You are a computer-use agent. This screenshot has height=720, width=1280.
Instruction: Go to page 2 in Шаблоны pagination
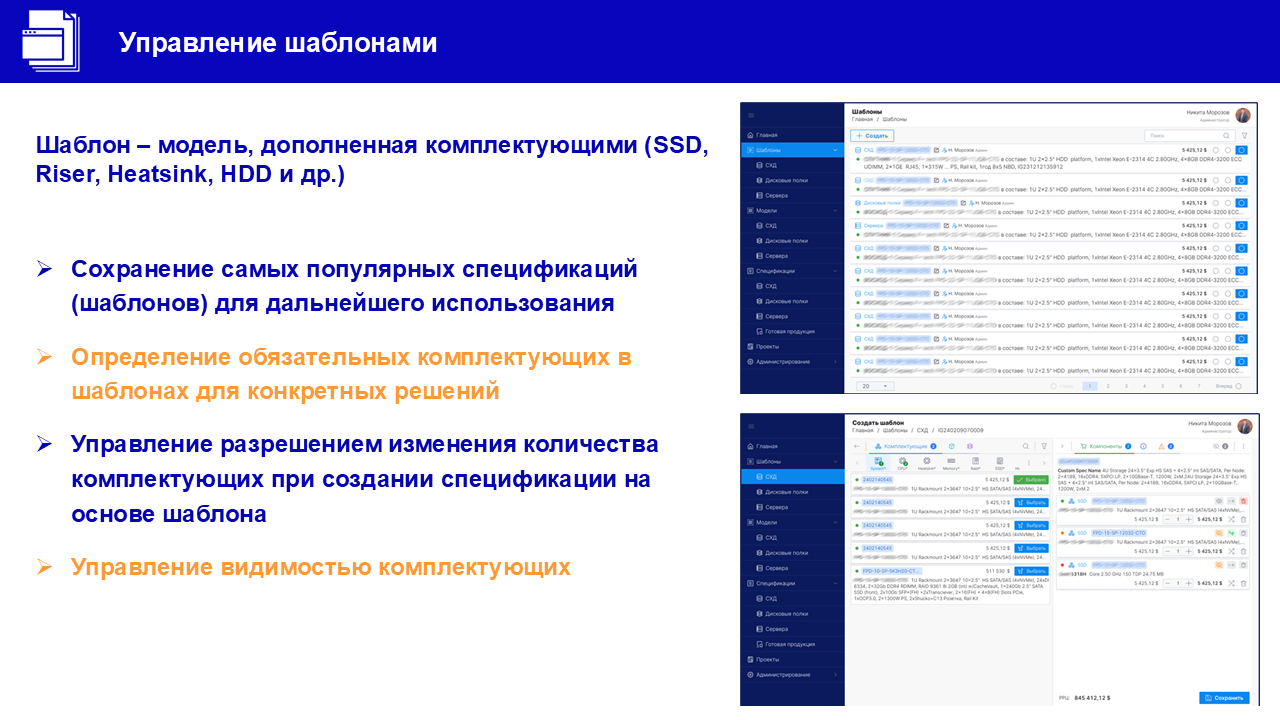pyautogui.click(x=1108, y=386)
